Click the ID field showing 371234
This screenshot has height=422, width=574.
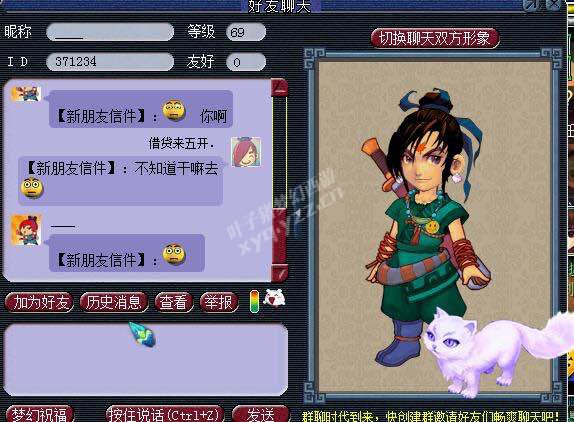coord(110,61)
